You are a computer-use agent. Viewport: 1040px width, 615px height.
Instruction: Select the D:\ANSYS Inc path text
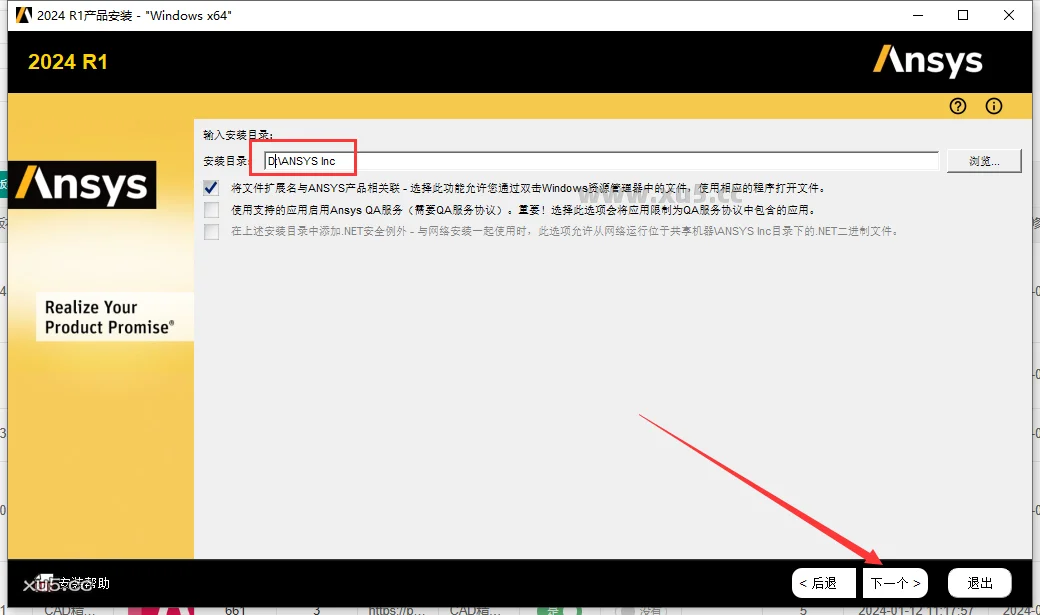301,159
